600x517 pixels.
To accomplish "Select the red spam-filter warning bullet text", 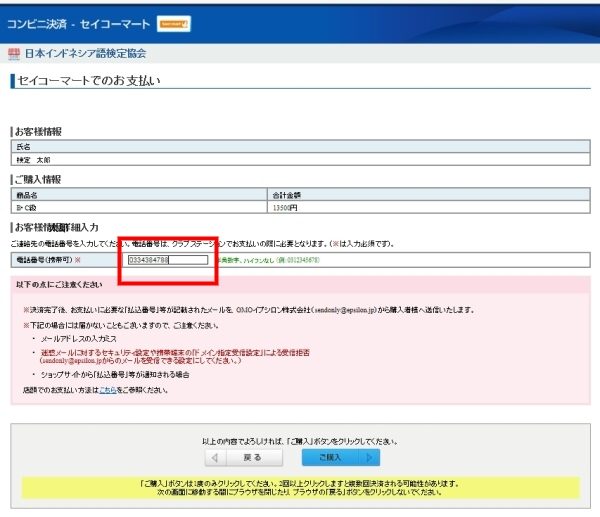I will [x=175, y=356].
